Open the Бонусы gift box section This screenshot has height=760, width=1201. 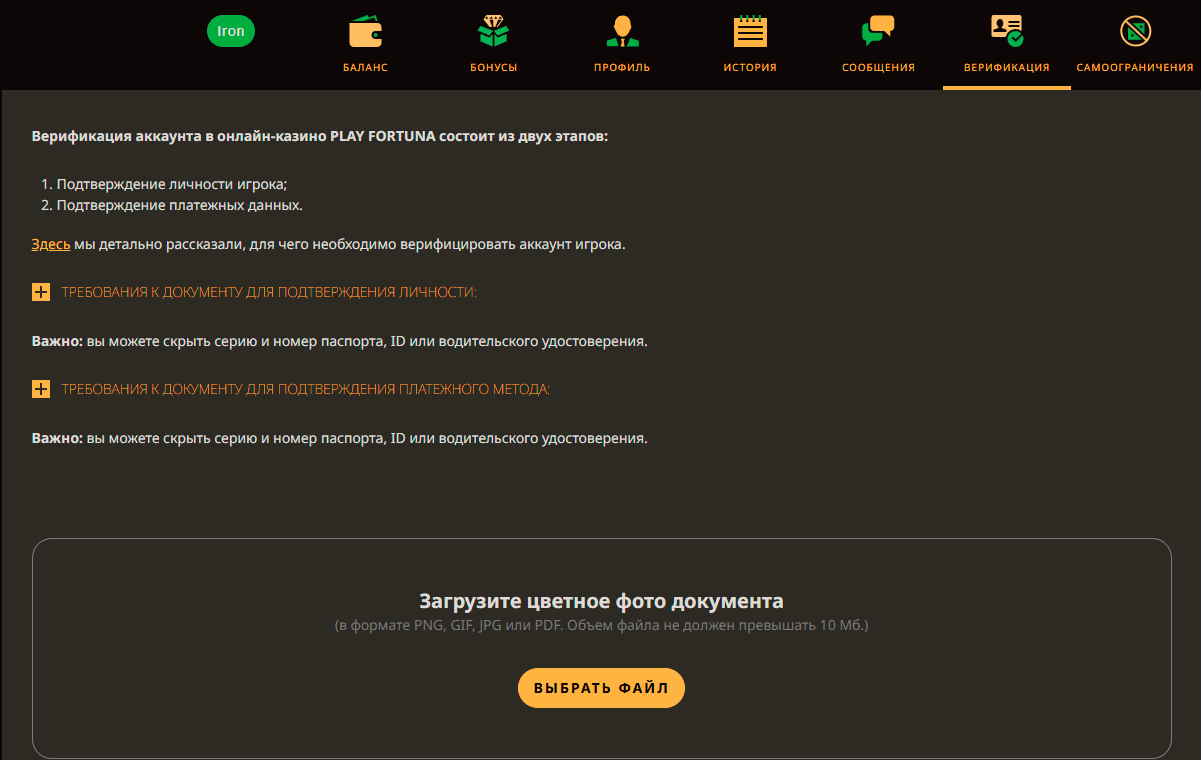pyautogui.click(x=493, y=45)
